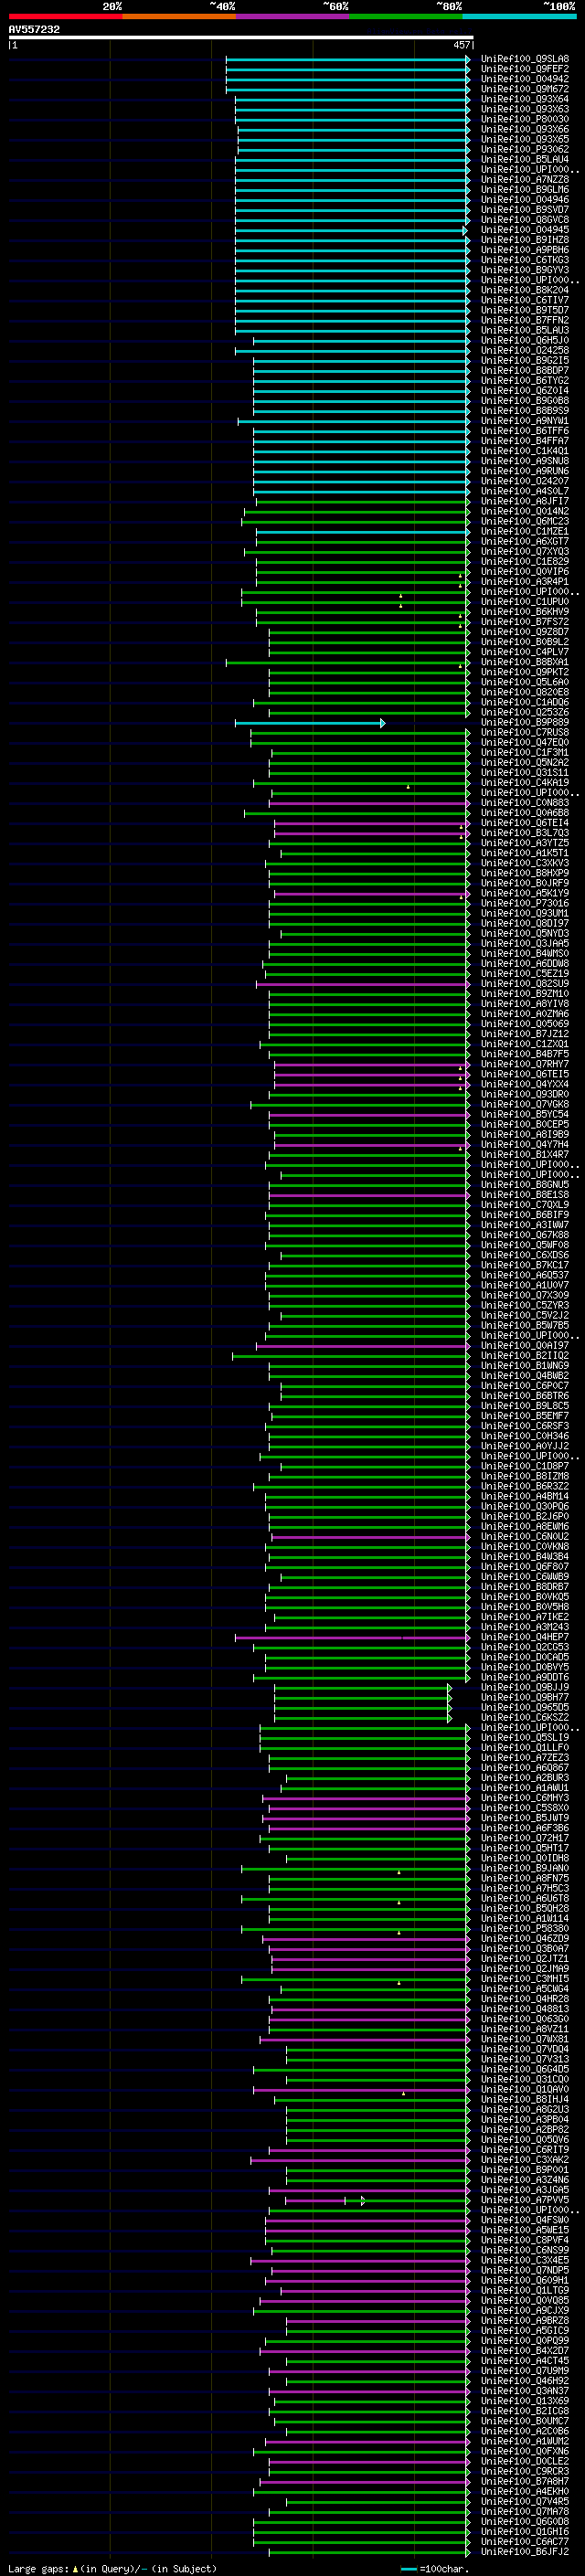Viewport: 585px width, 2576px height.
Task: Select hit label UniRef100_A4EKH0
Action: pyautogui.click(x=524, y=2491)
